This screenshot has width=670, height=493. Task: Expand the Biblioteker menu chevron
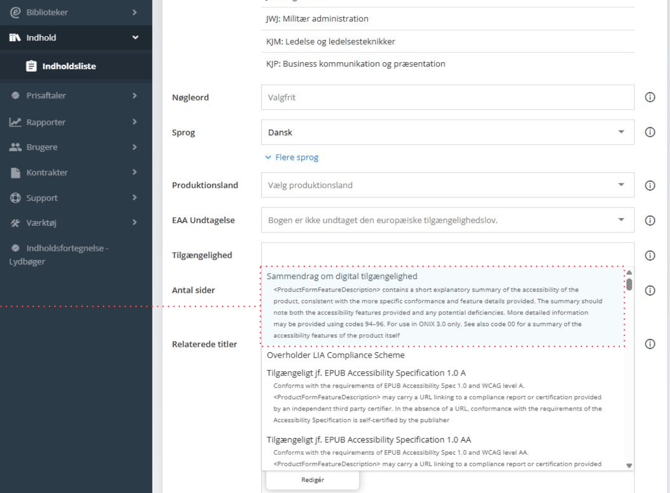[135, 12]
